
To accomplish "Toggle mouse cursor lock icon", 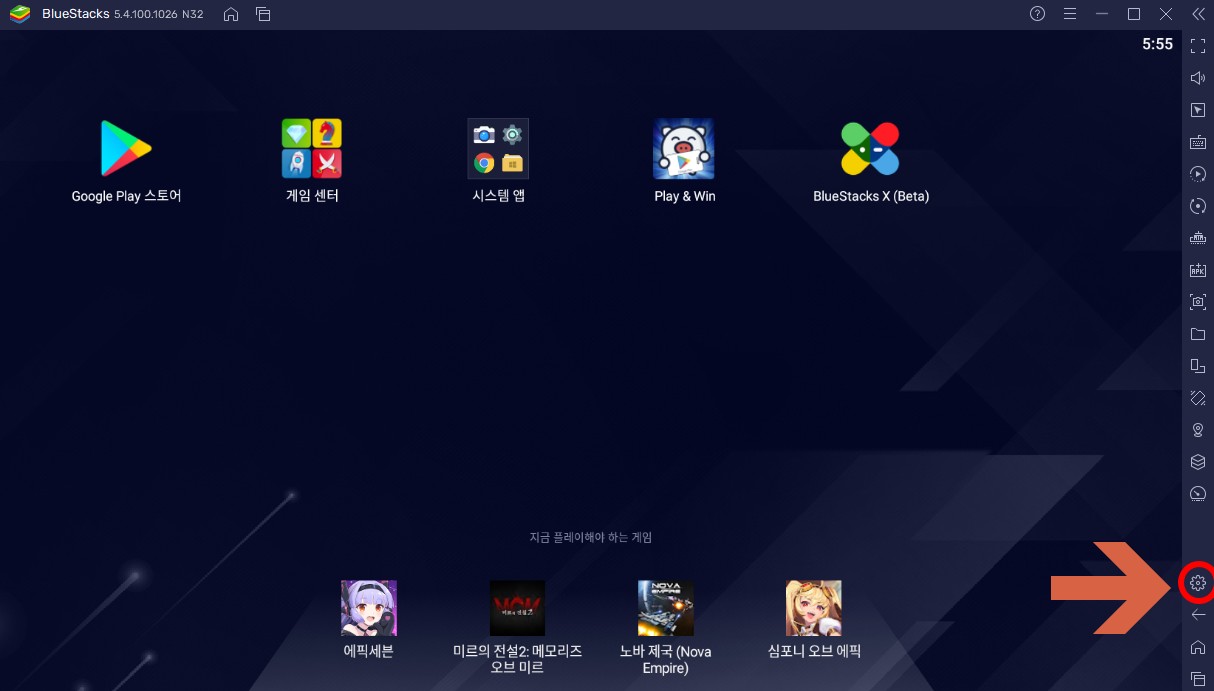I will 1198,110.
